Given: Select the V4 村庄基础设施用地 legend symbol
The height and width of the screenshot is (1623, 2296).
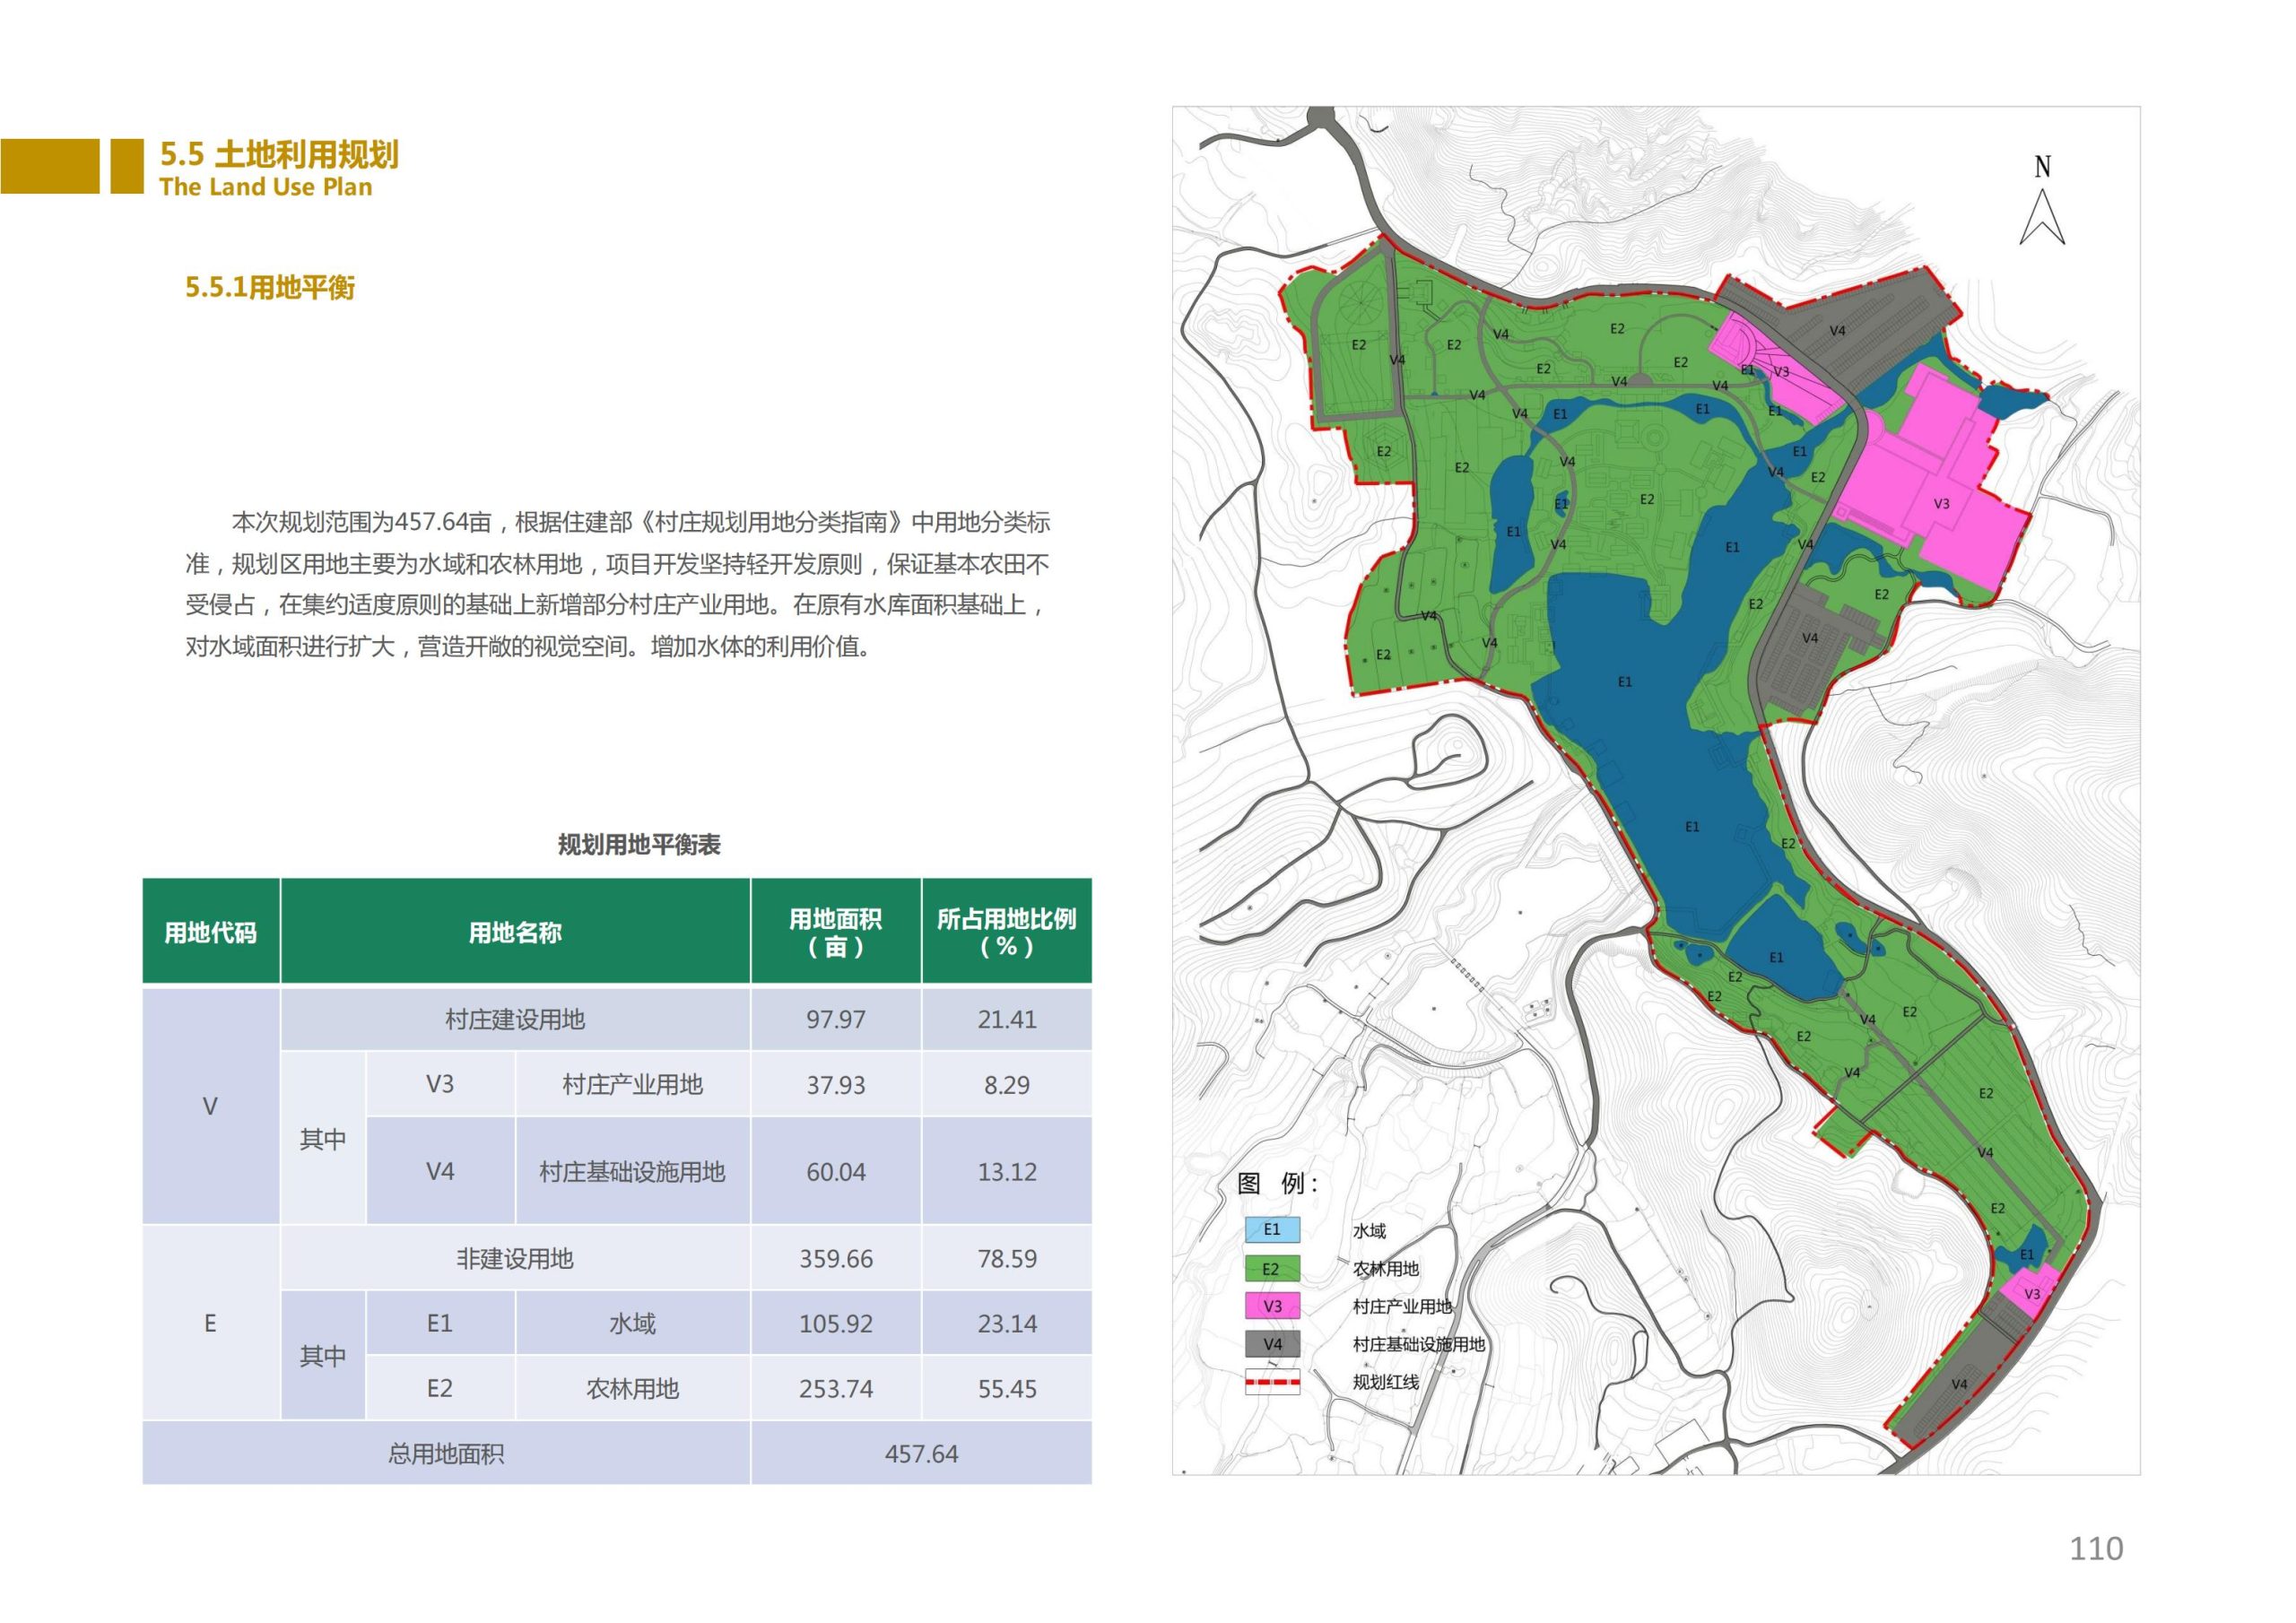Looking at the screenshot, I should [x=1272, y=1344].
